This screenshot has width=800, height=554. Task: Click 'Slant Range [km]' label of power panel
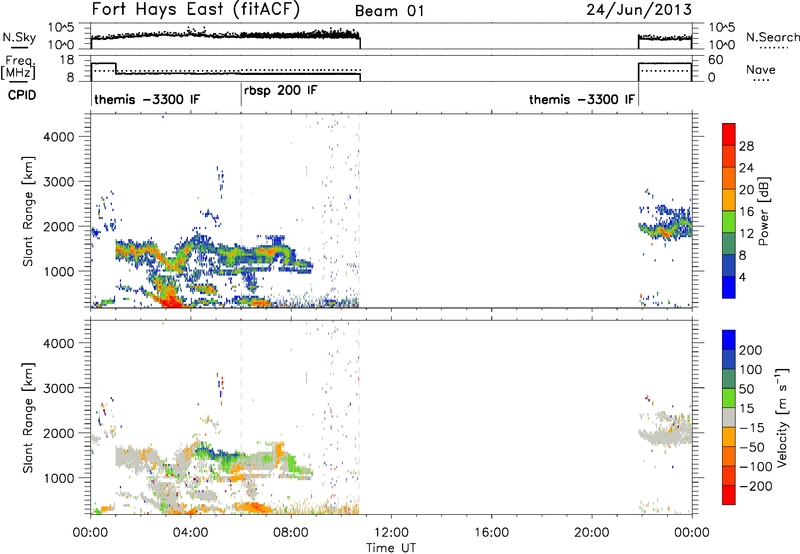click(28, 211)
